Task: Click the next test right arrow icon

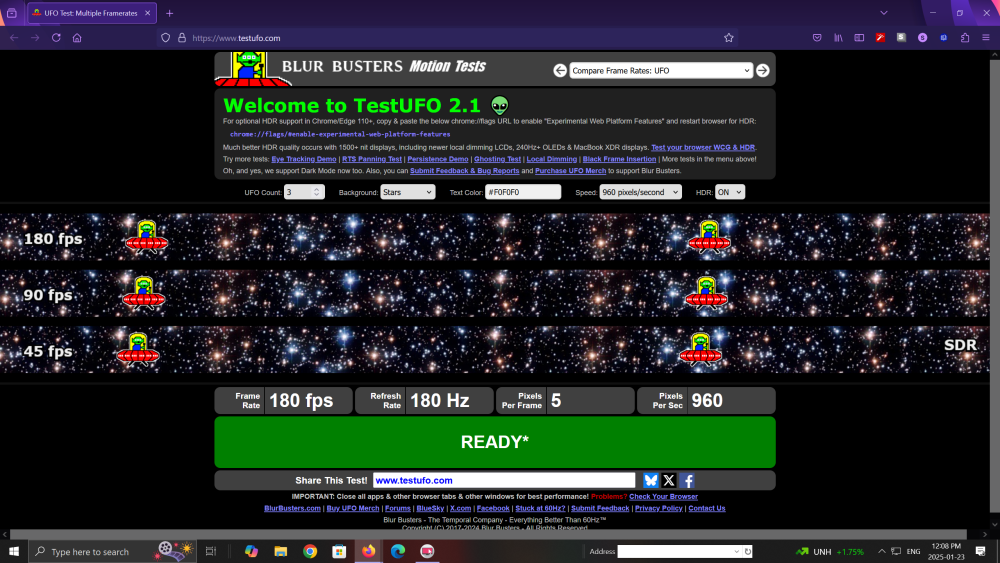Action: point(762,71)
